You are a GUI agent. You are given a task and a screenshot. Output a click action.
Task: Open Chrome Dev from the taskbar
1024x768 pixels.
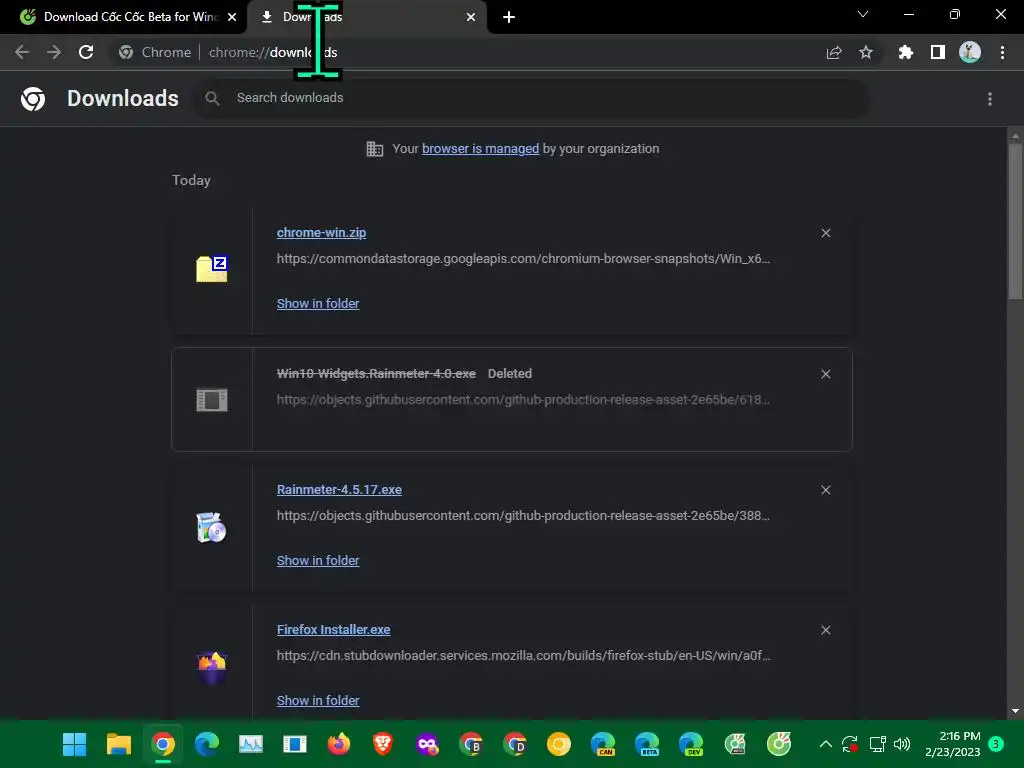point(515,744)
